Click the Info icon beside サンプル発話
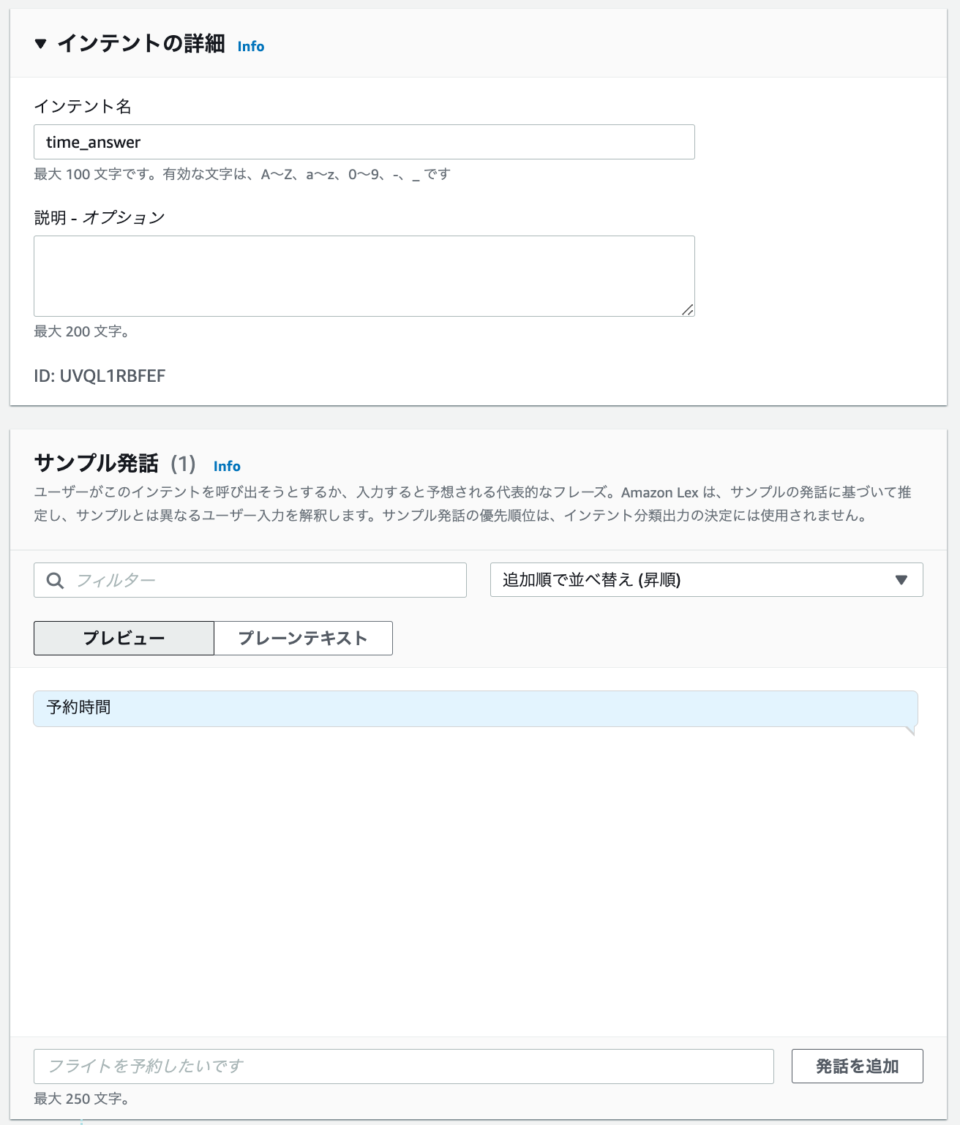This screenshot has width=960, height=1125. click(x=227, y=466)
